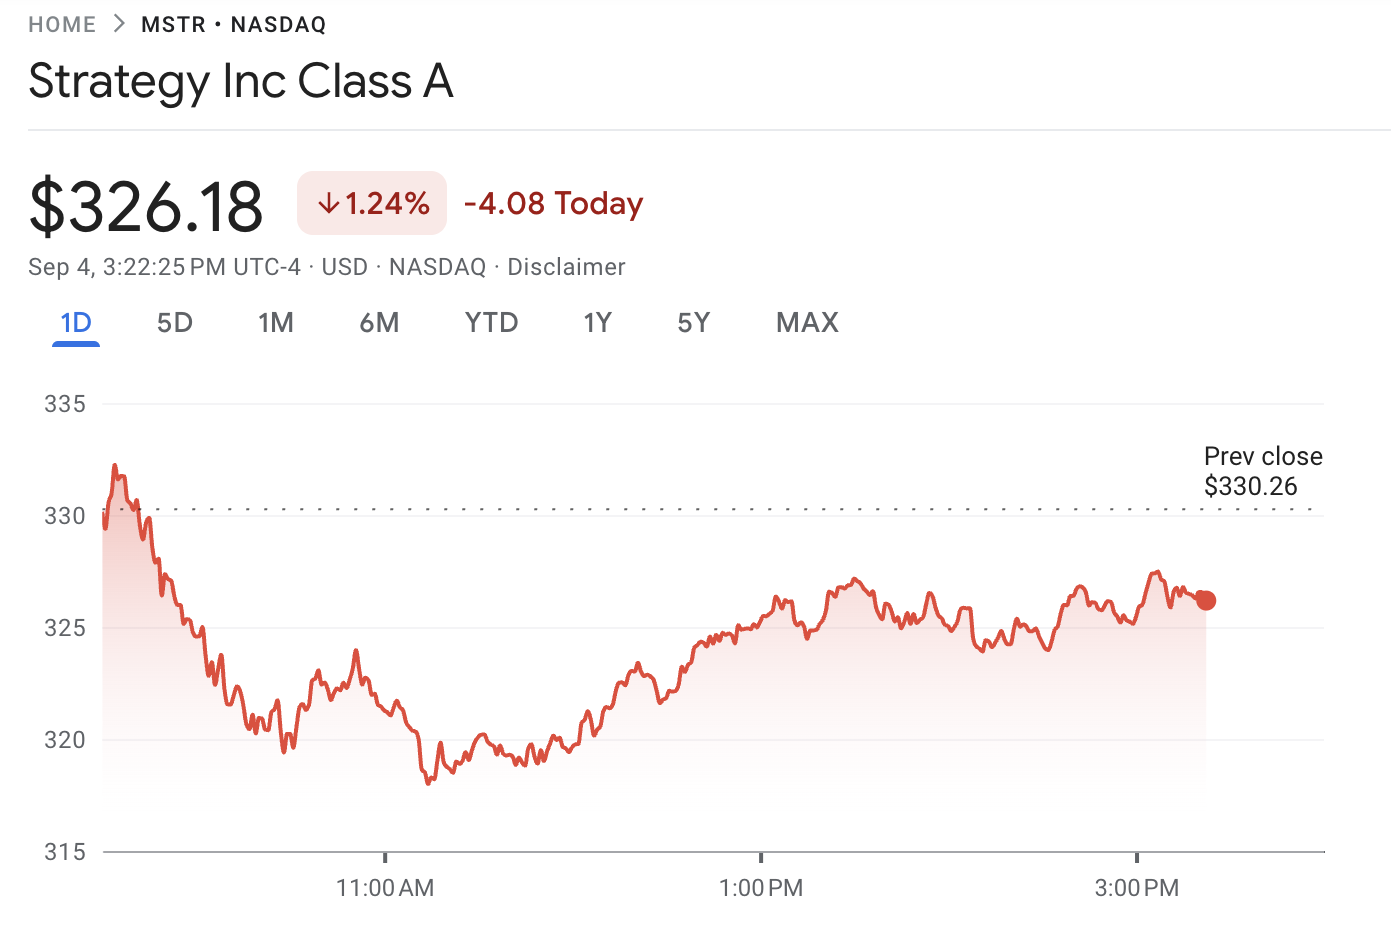Click the Prev close $330.26 label
This screenshot has height=935, width=1391.
tap(1262, 470)
